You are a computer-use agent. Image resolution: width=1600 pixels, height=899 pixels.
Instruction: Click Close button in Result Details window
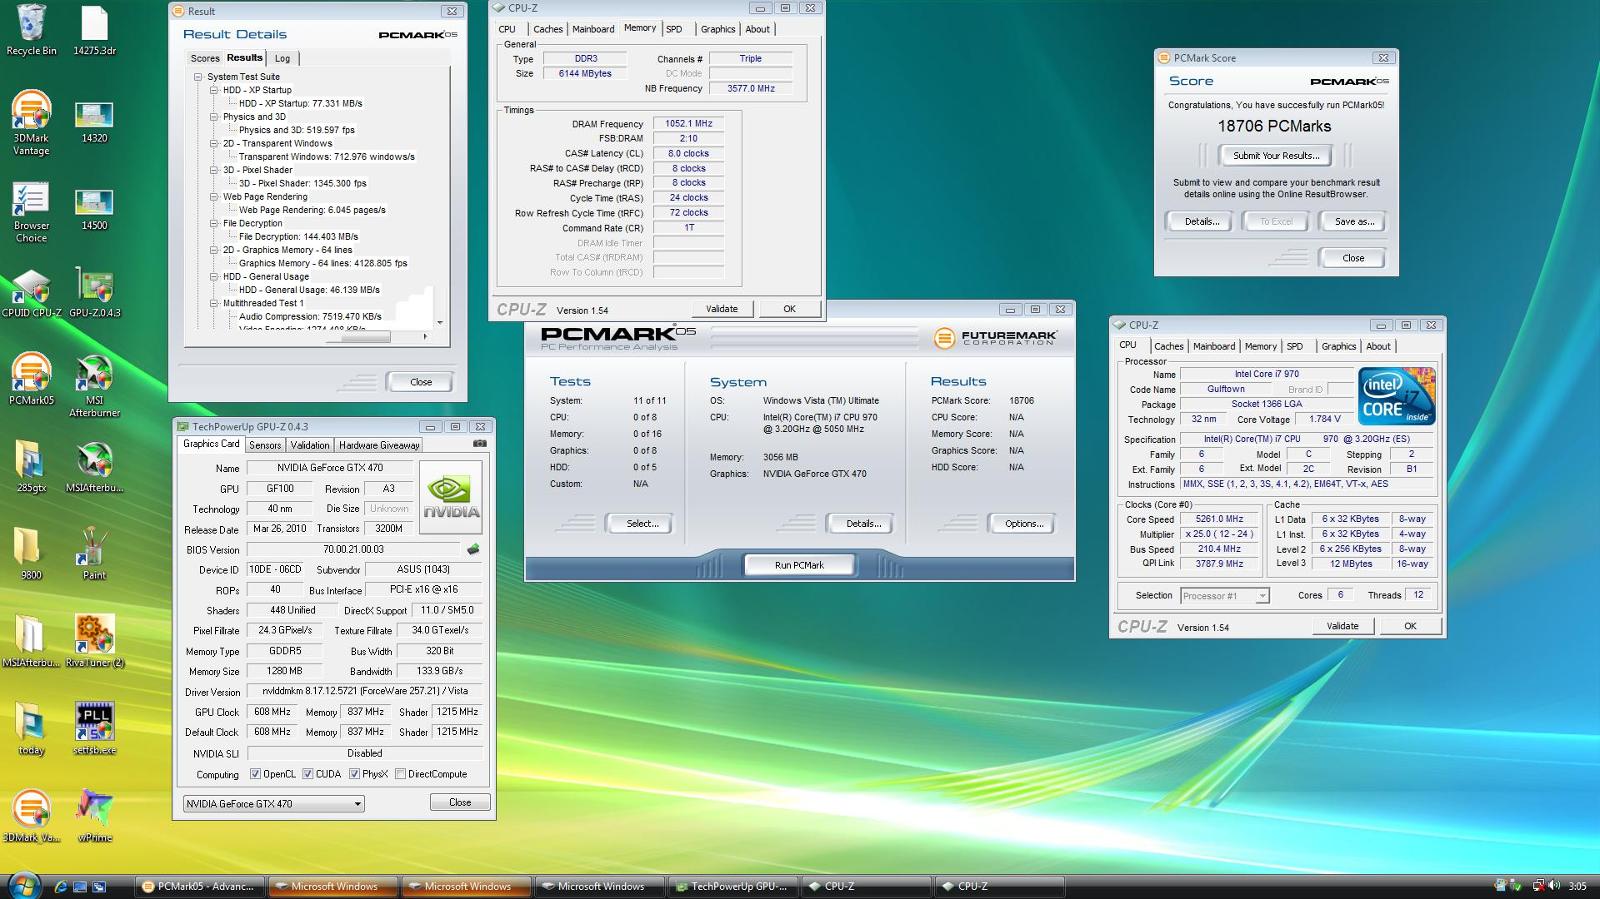pos(421,382)
